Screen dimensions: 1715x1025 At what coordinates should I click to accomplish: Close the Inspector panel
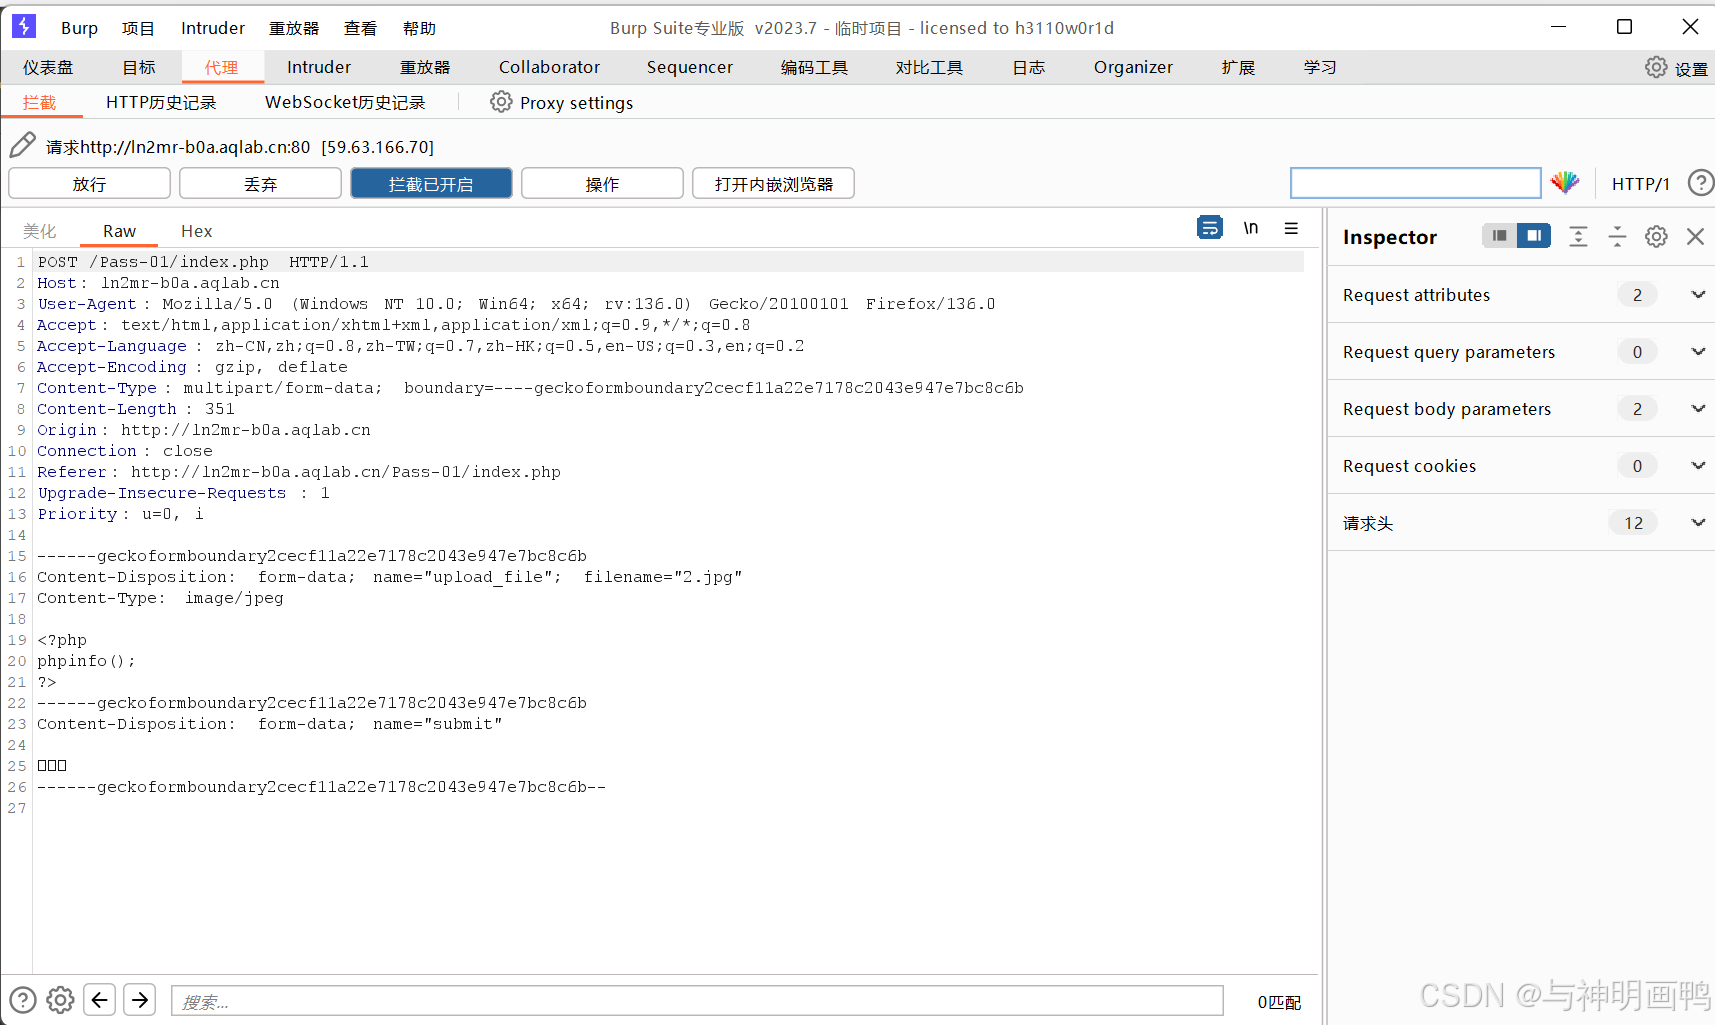pos(1695,236)
